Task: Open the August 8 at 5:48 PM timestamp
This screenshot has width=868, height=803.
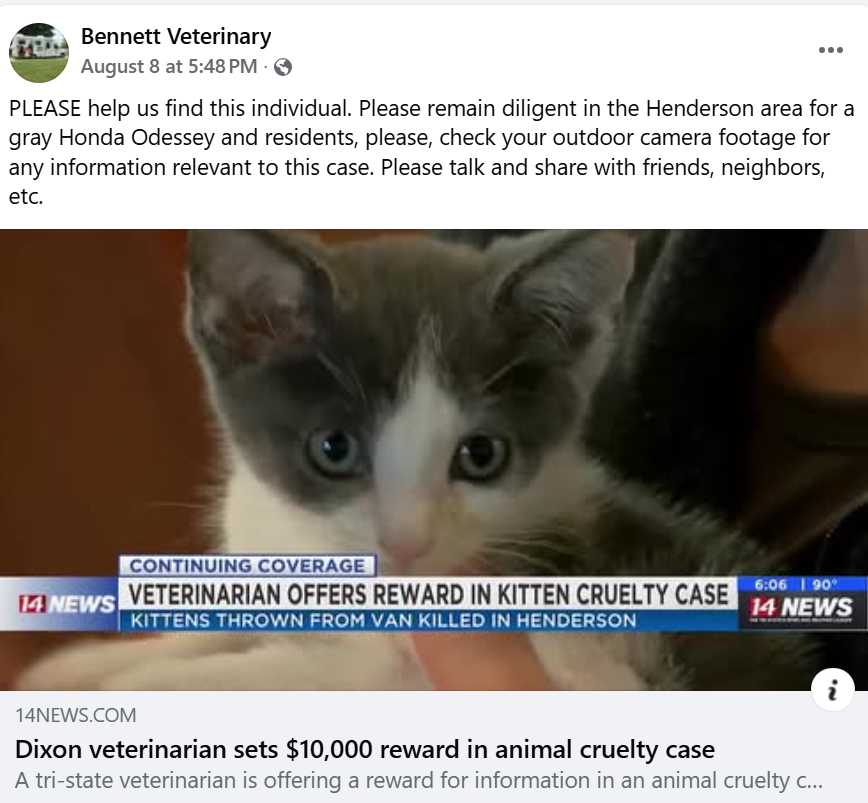Action: [169, 66]
